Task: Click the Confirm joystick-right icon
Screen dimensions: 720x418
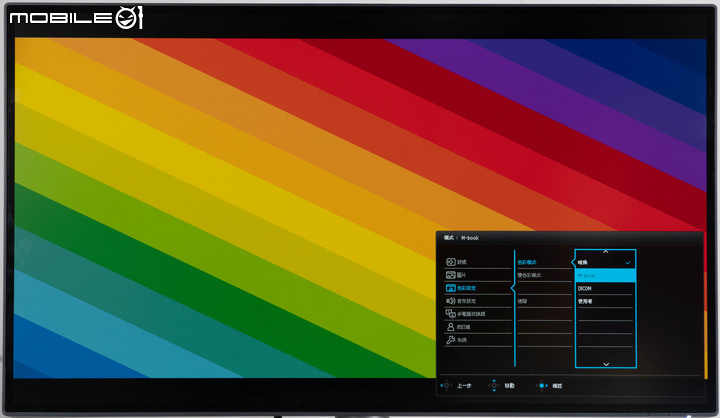Action: click(x=542, y=385)
